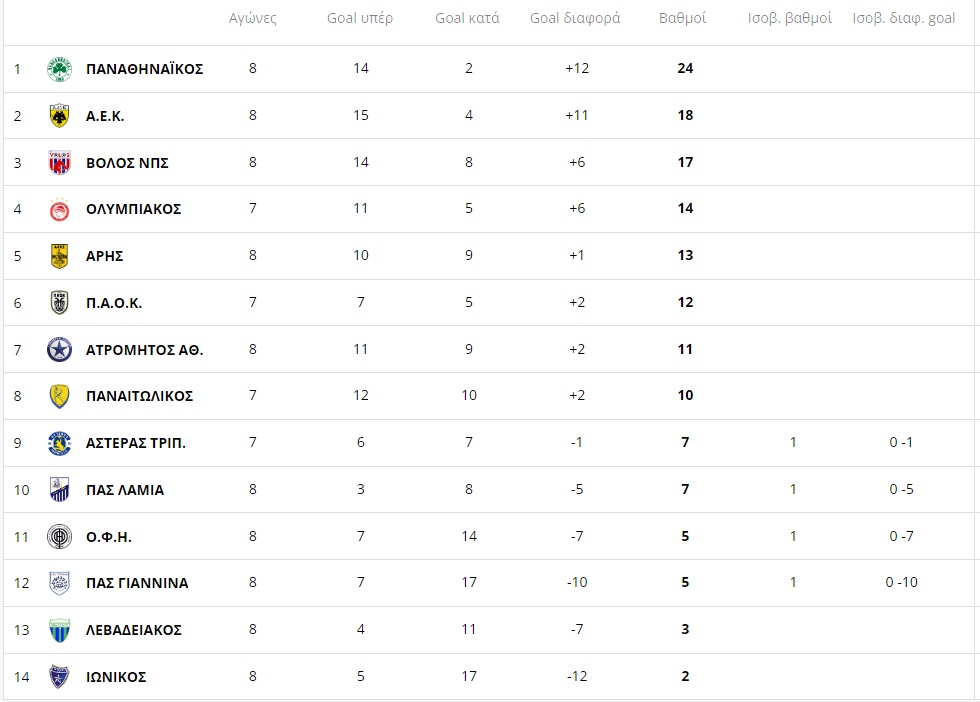Click the A.E.K. yellow eagle crest
Image resolution: width=980 pixels, height=702 pixels.
[x=59, y=116]
